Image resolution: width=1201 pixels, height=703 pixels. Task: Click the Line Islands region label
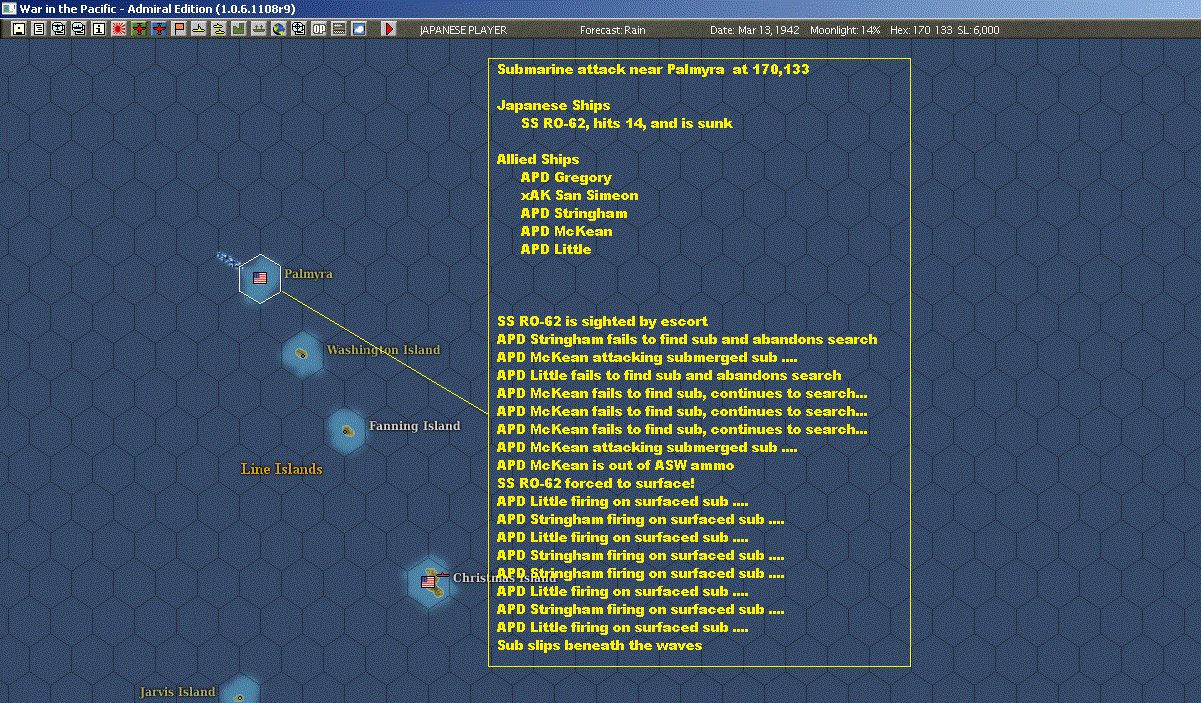point(282,469)
